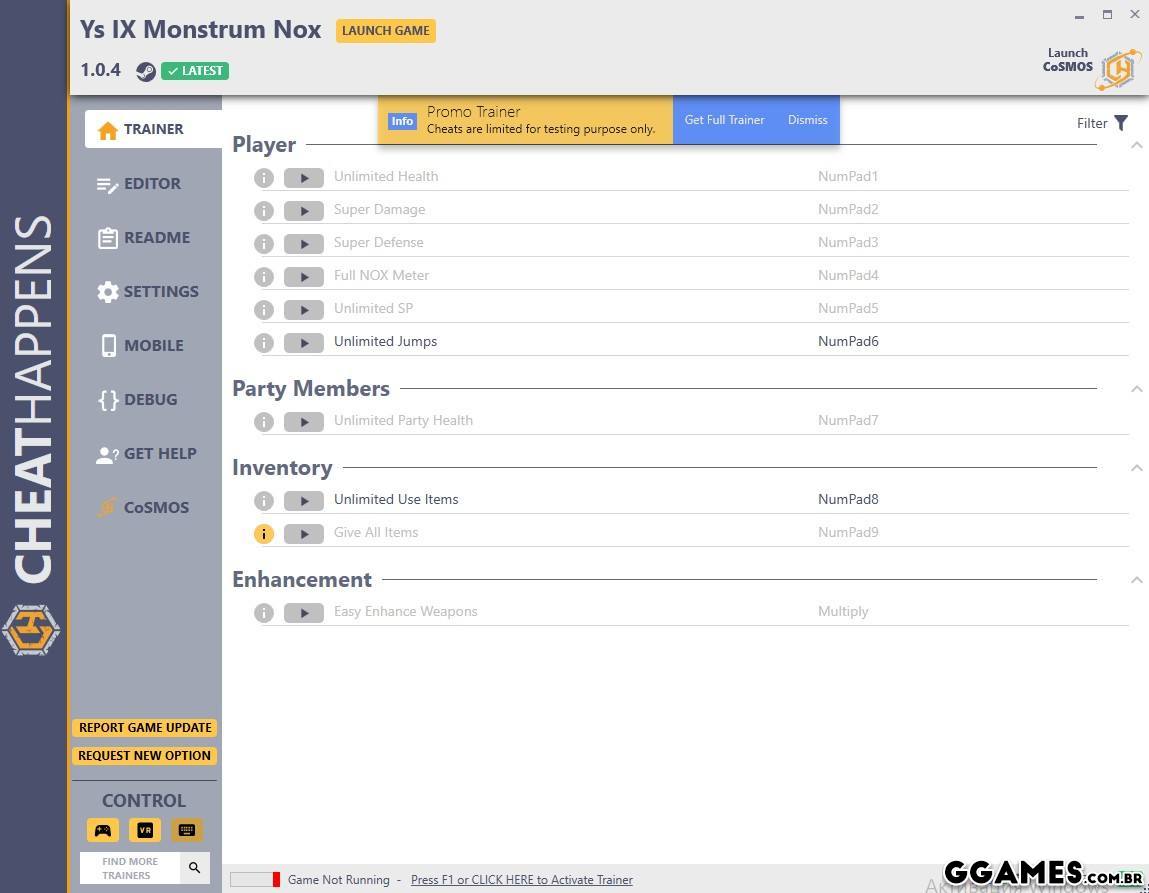Click the activate trainer link in status bar
This screenshot has height=893, width=1149.
521,880
